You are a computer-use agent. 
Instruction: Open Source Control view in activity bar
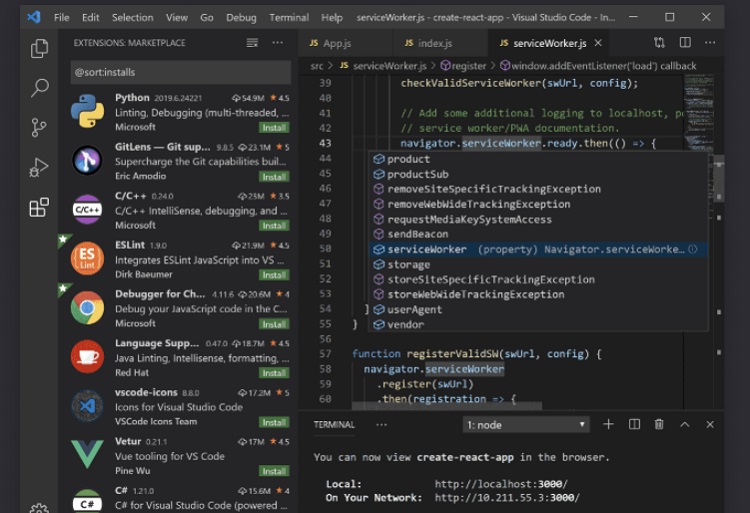coord(39,127)
